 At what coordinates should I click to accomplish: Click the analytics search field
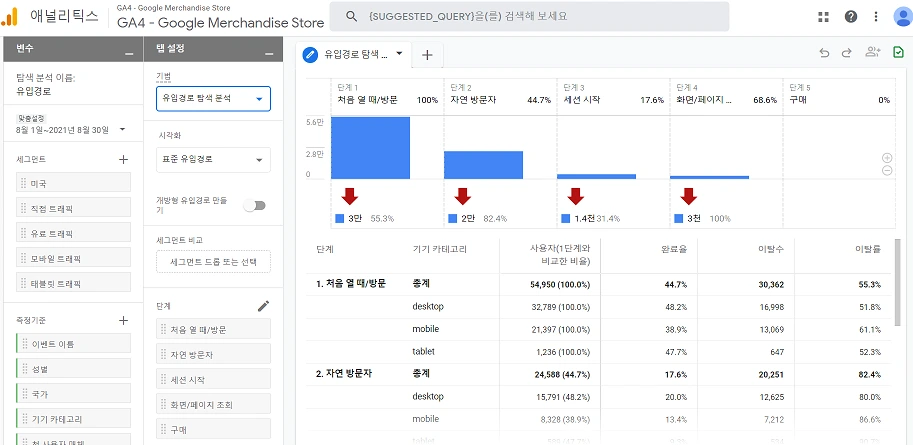click(x=529, y=16)
